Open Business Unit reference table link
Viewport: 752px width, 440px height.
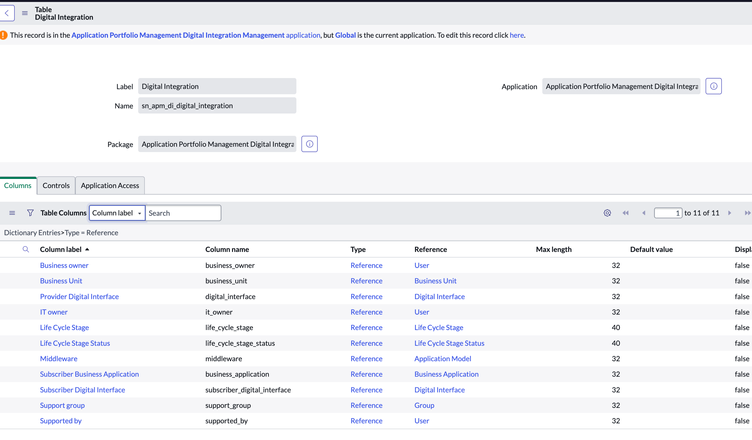pos(435,281)
